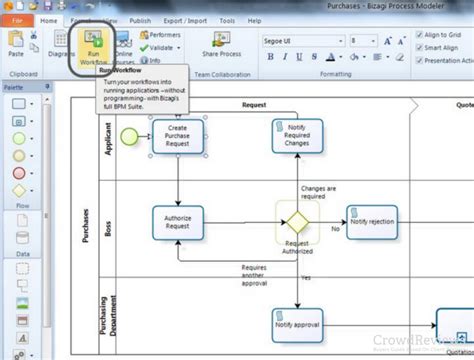The image size is (474, 360).
Task: Click the Cut scissors icon
Action: tap(34, 35)
